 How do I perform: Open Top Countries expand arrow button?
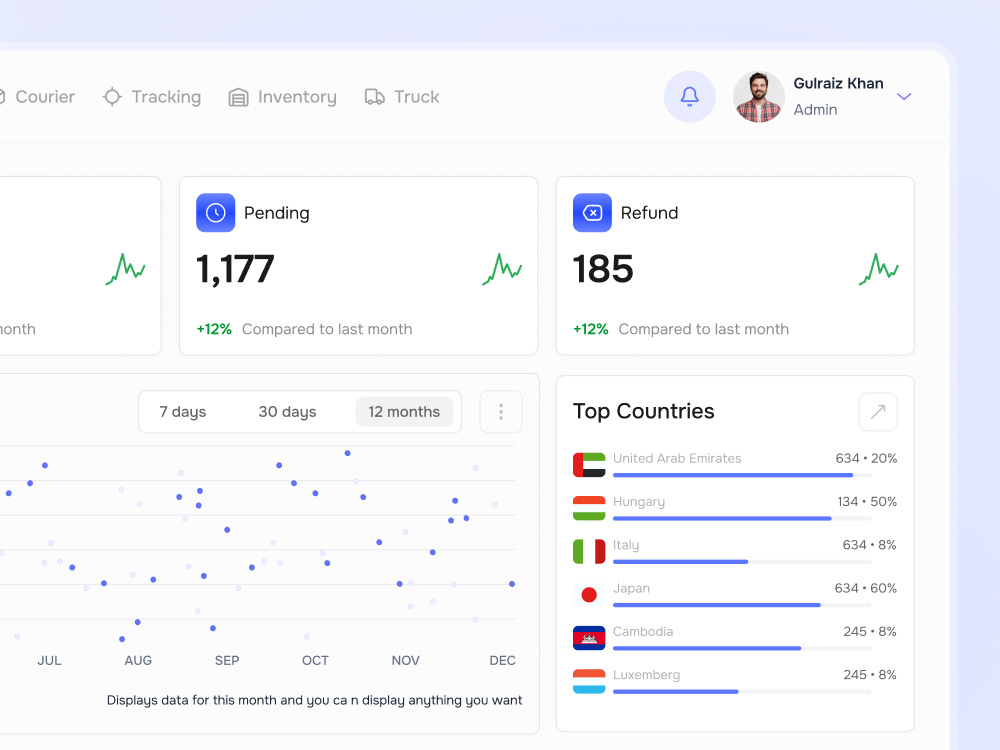pos(878,412)
